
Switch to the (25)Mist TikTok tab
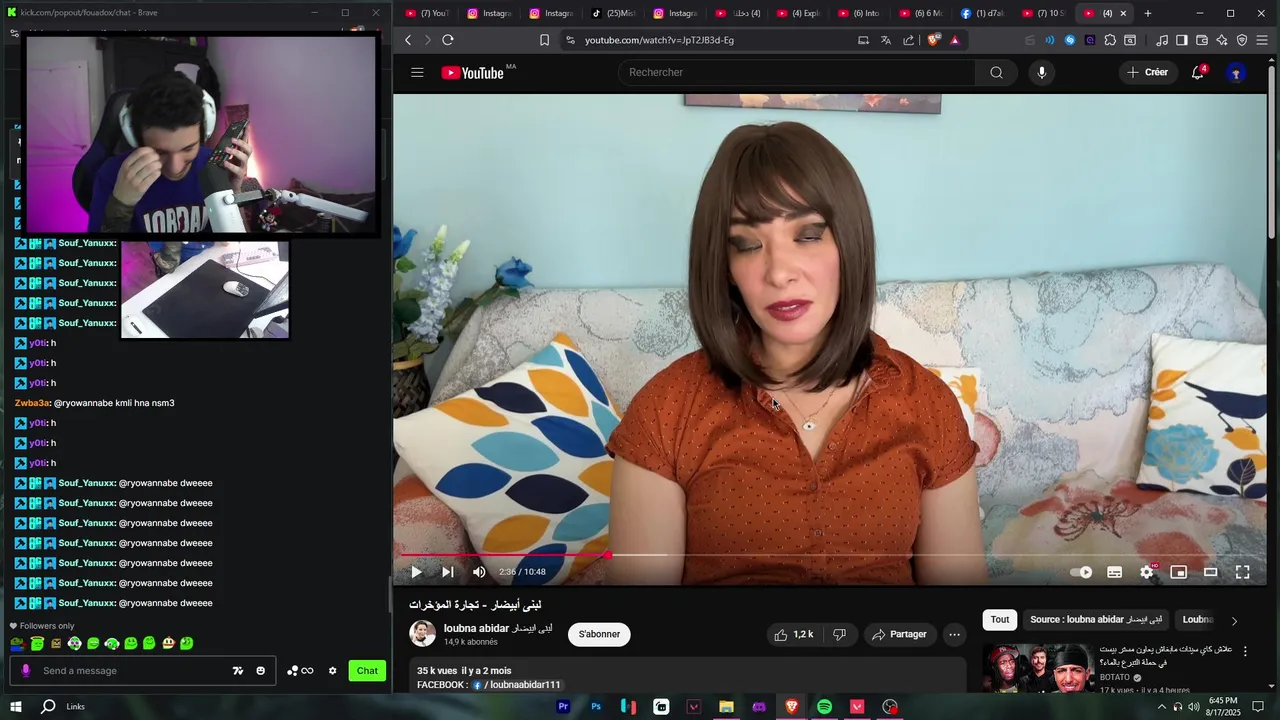click(613, 13)
